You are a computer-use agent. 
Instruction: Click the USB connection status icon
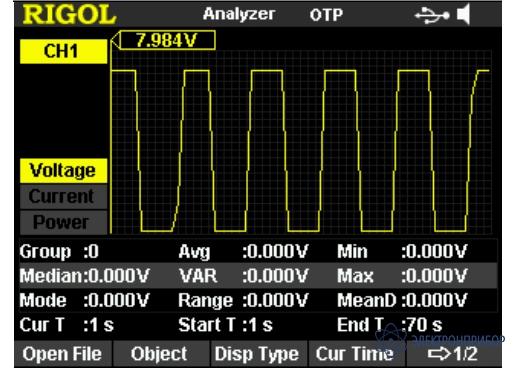[x=431, y=15]
